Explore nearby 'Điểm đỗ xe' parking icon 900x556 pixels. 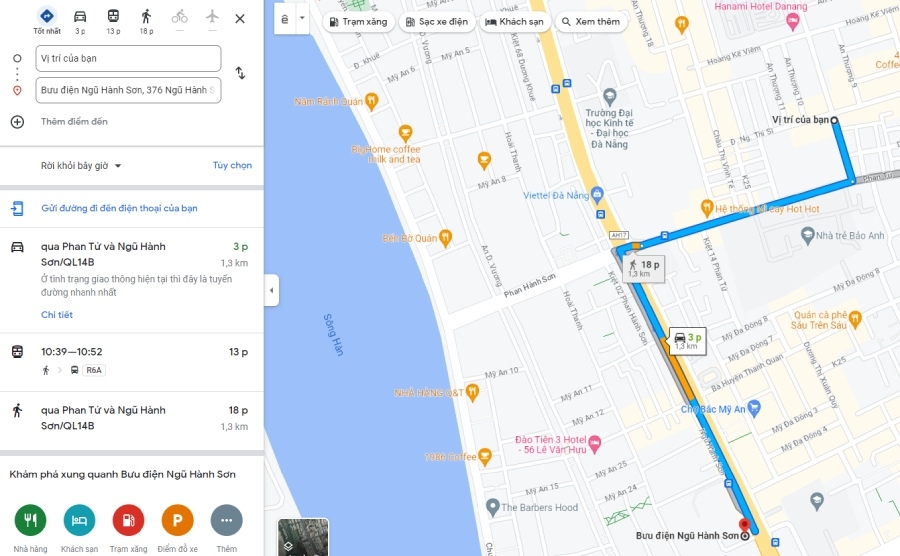[x=177, y=520]
